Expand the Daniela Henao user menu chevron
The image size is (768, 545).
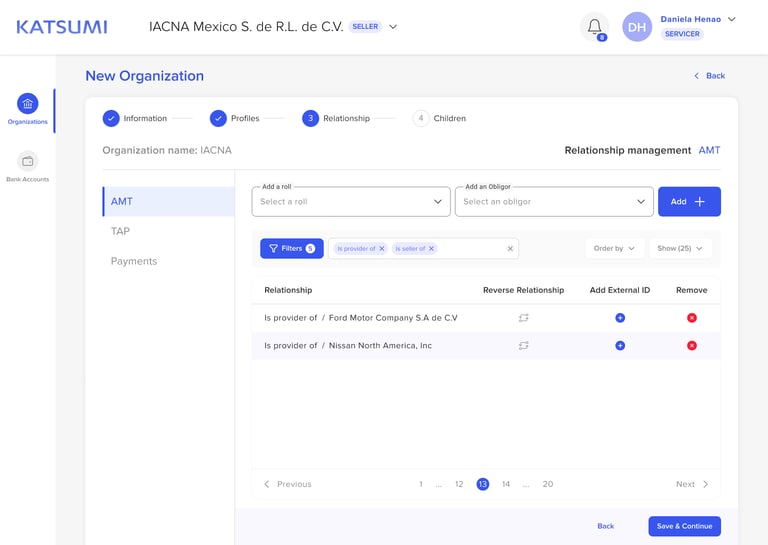(x=732, y=19)
